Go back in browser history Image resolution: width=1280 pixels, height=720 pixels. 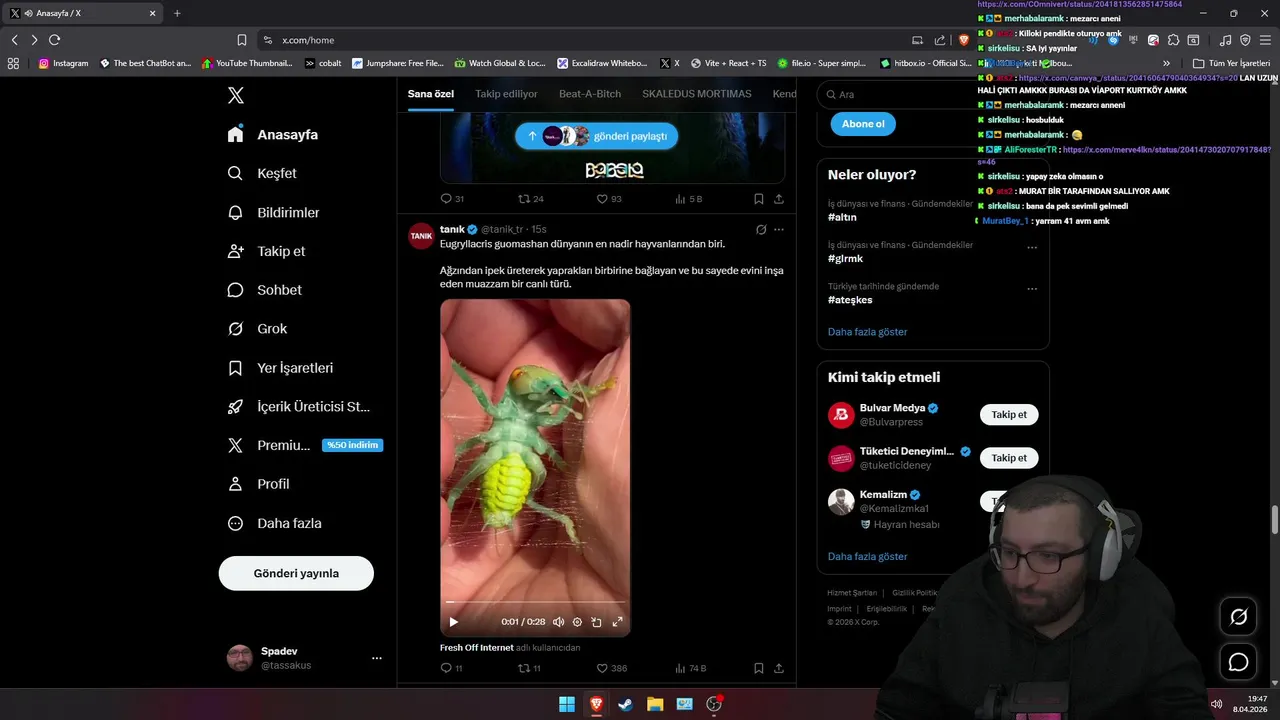[x=14, y=40]
